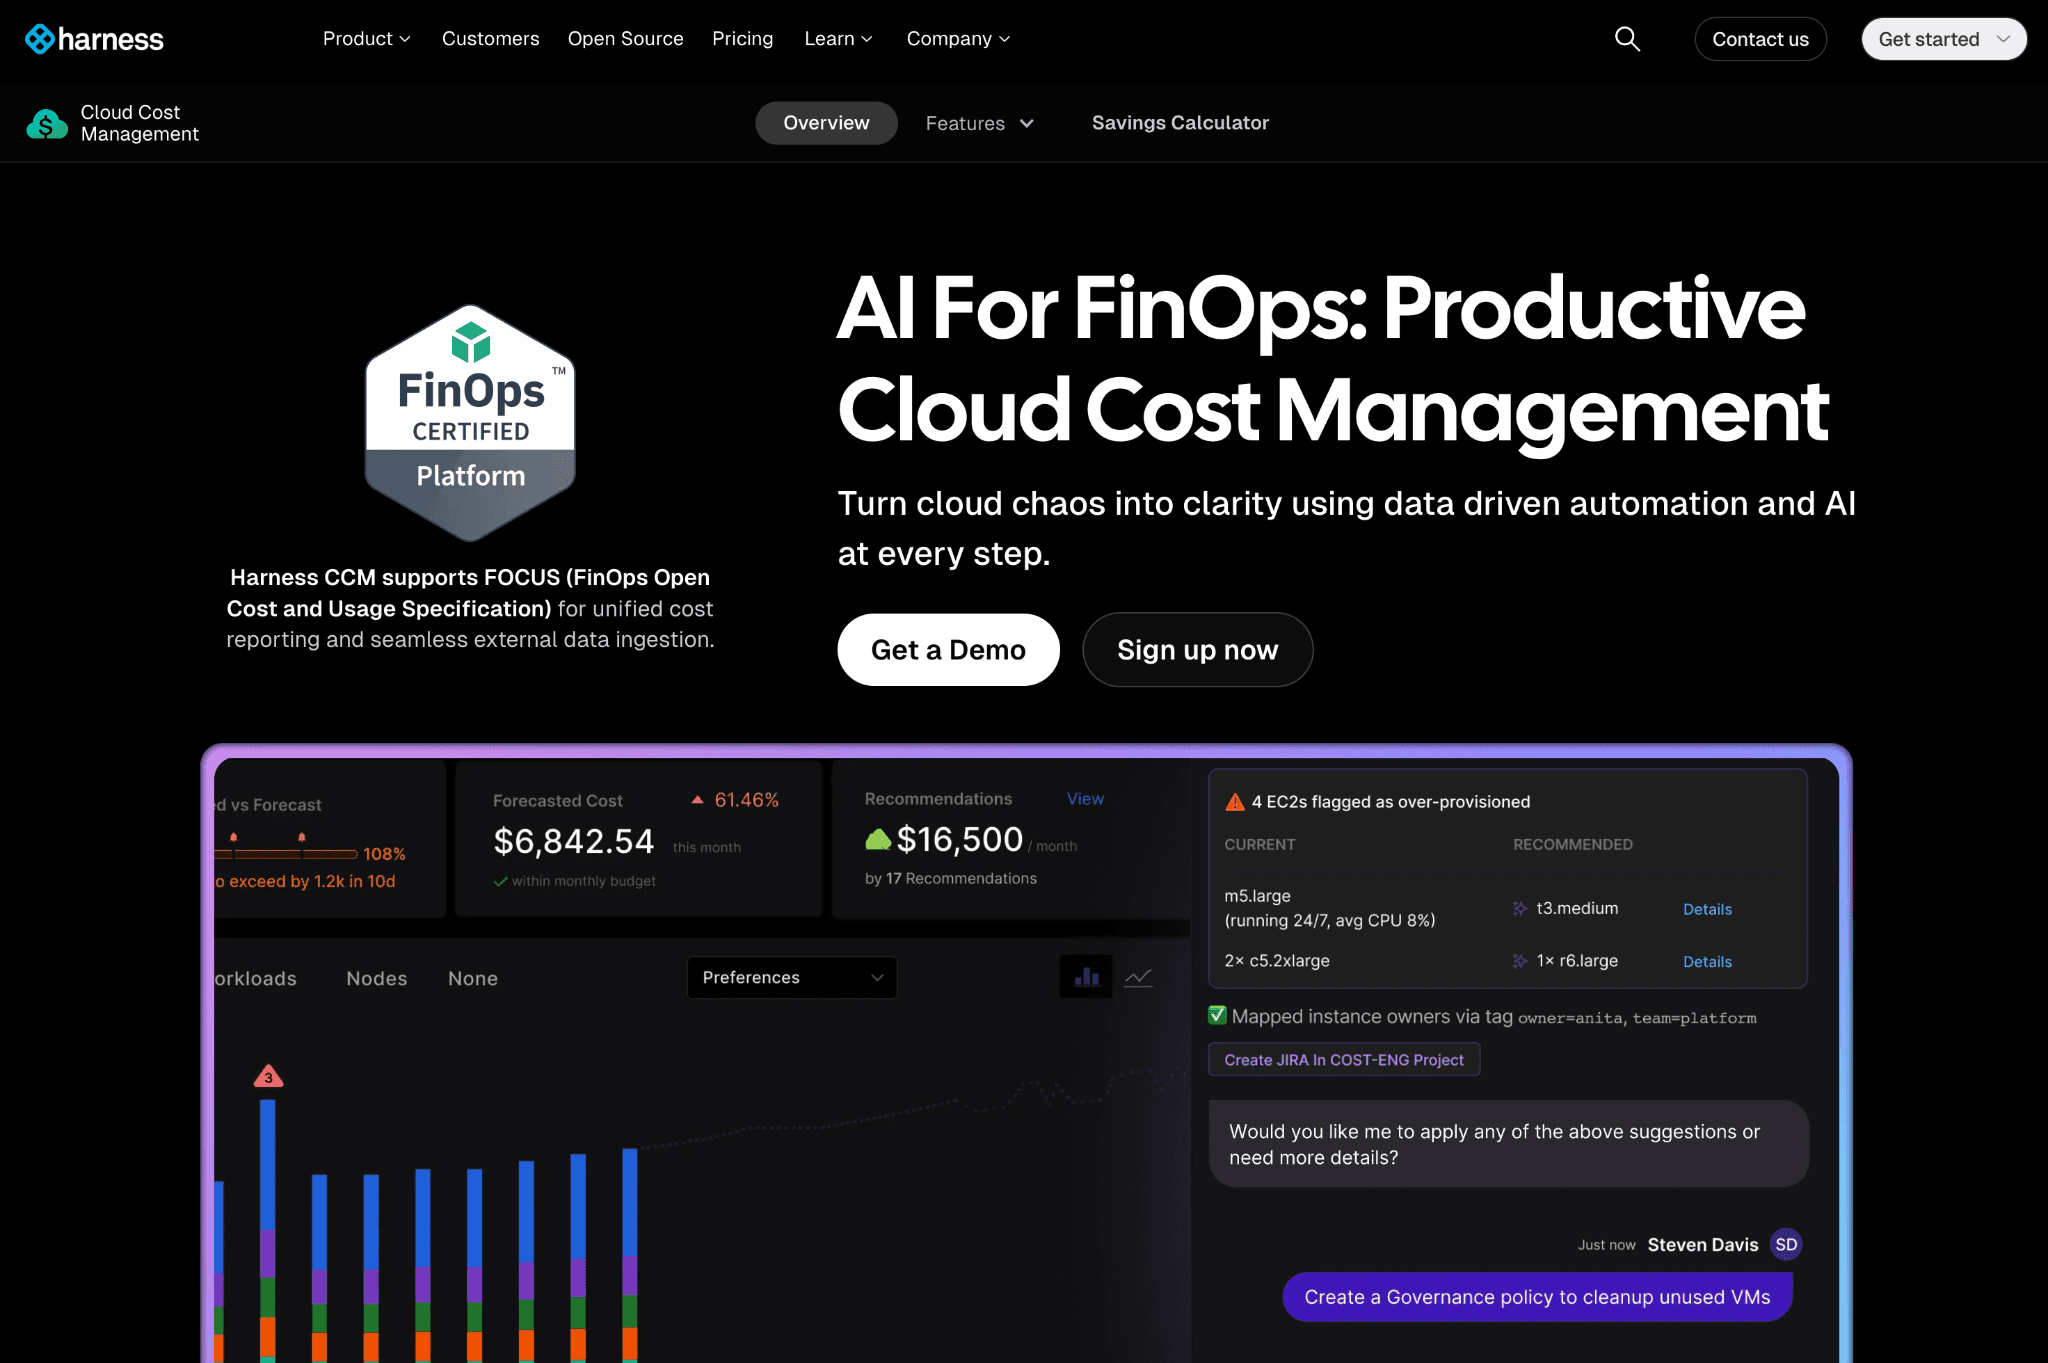The height and width of the screenshot is (1363, 2048).
Task: Switch to line chart view icon
Action: pyautogui.click(x=1138, y=977)
